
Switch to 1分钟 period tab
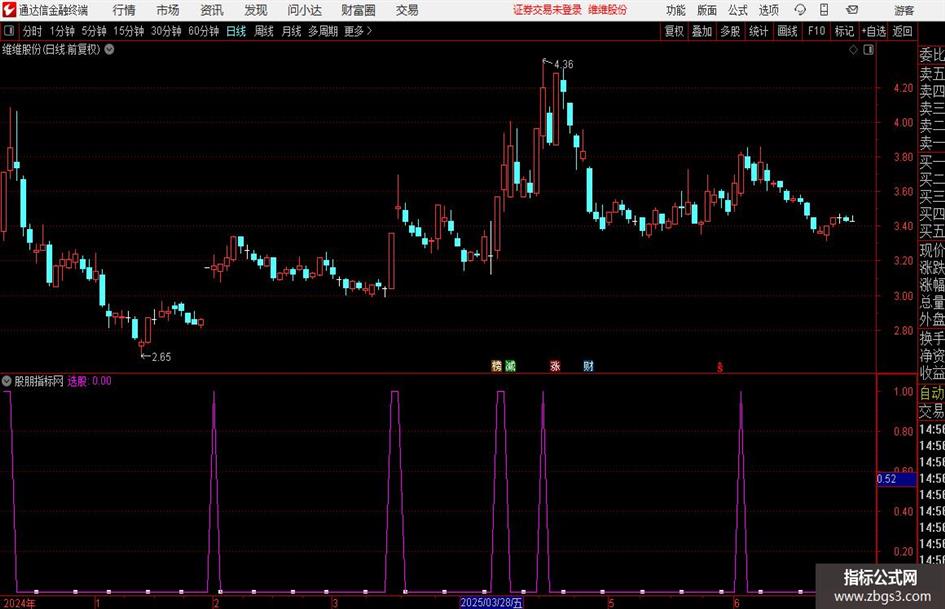click(62, 31)
